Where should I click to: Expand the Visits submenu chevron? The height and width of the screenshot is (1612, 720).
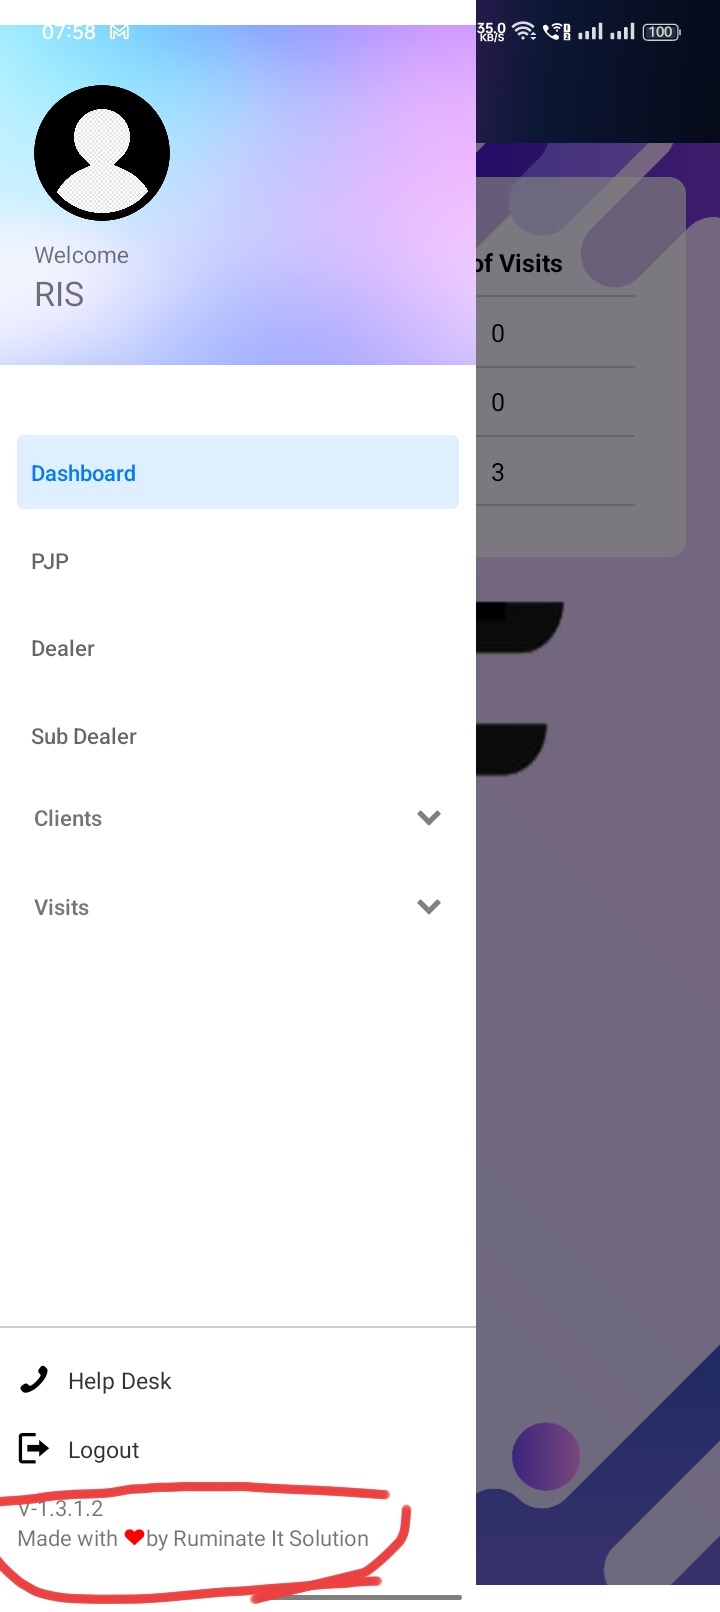(429, 907)
